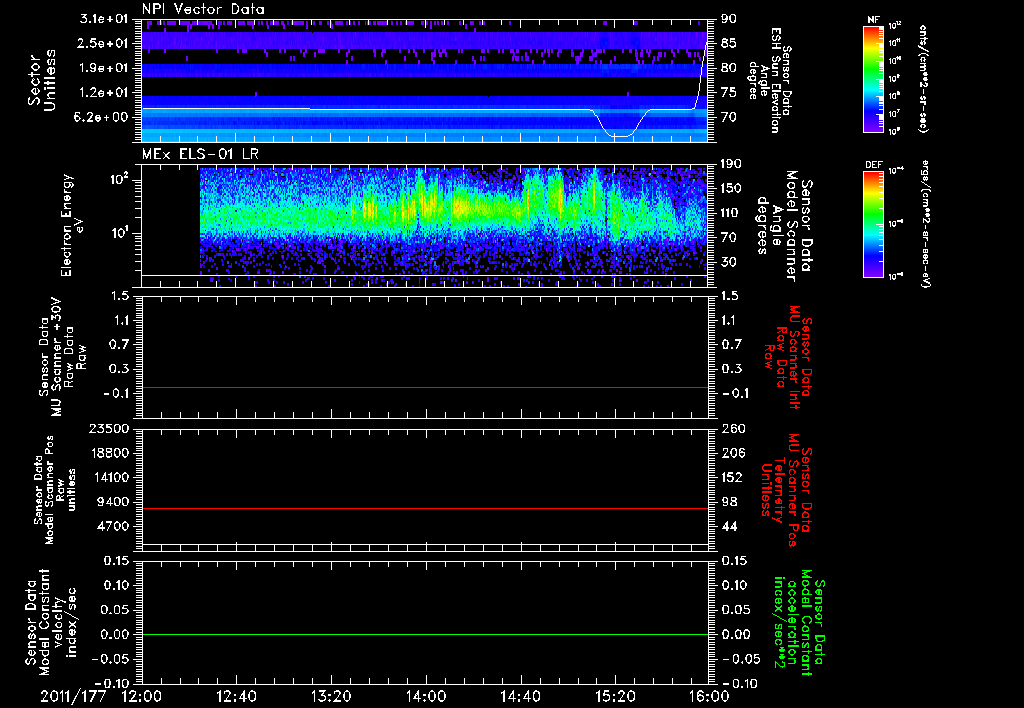This screenshot has height=708, width=1024.
Task: Click the '1.2e+01' sector tick label
Action: coord(103,93)
